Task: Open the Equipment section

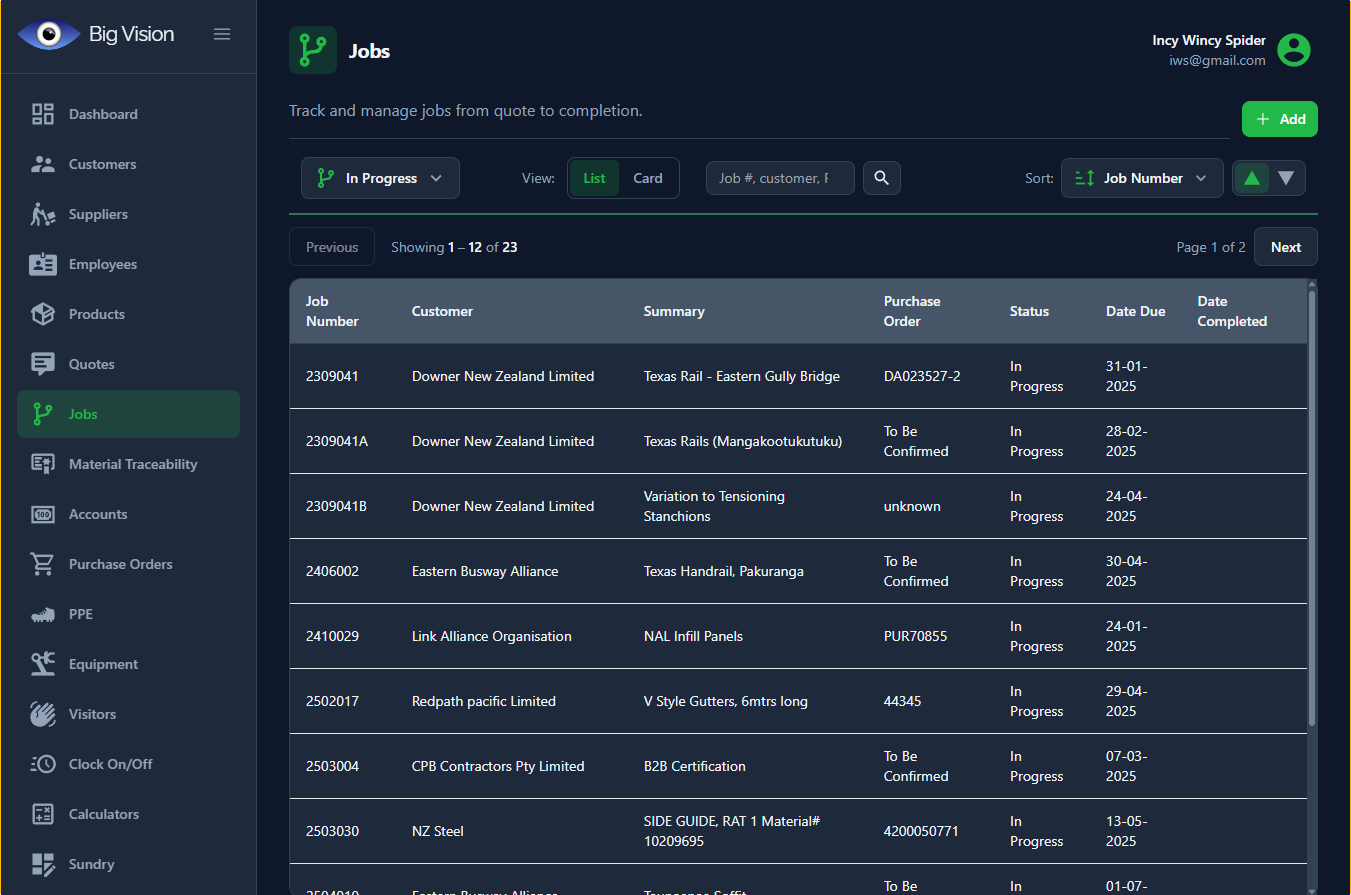Action: pyautogui.click(x=103, y=664)
